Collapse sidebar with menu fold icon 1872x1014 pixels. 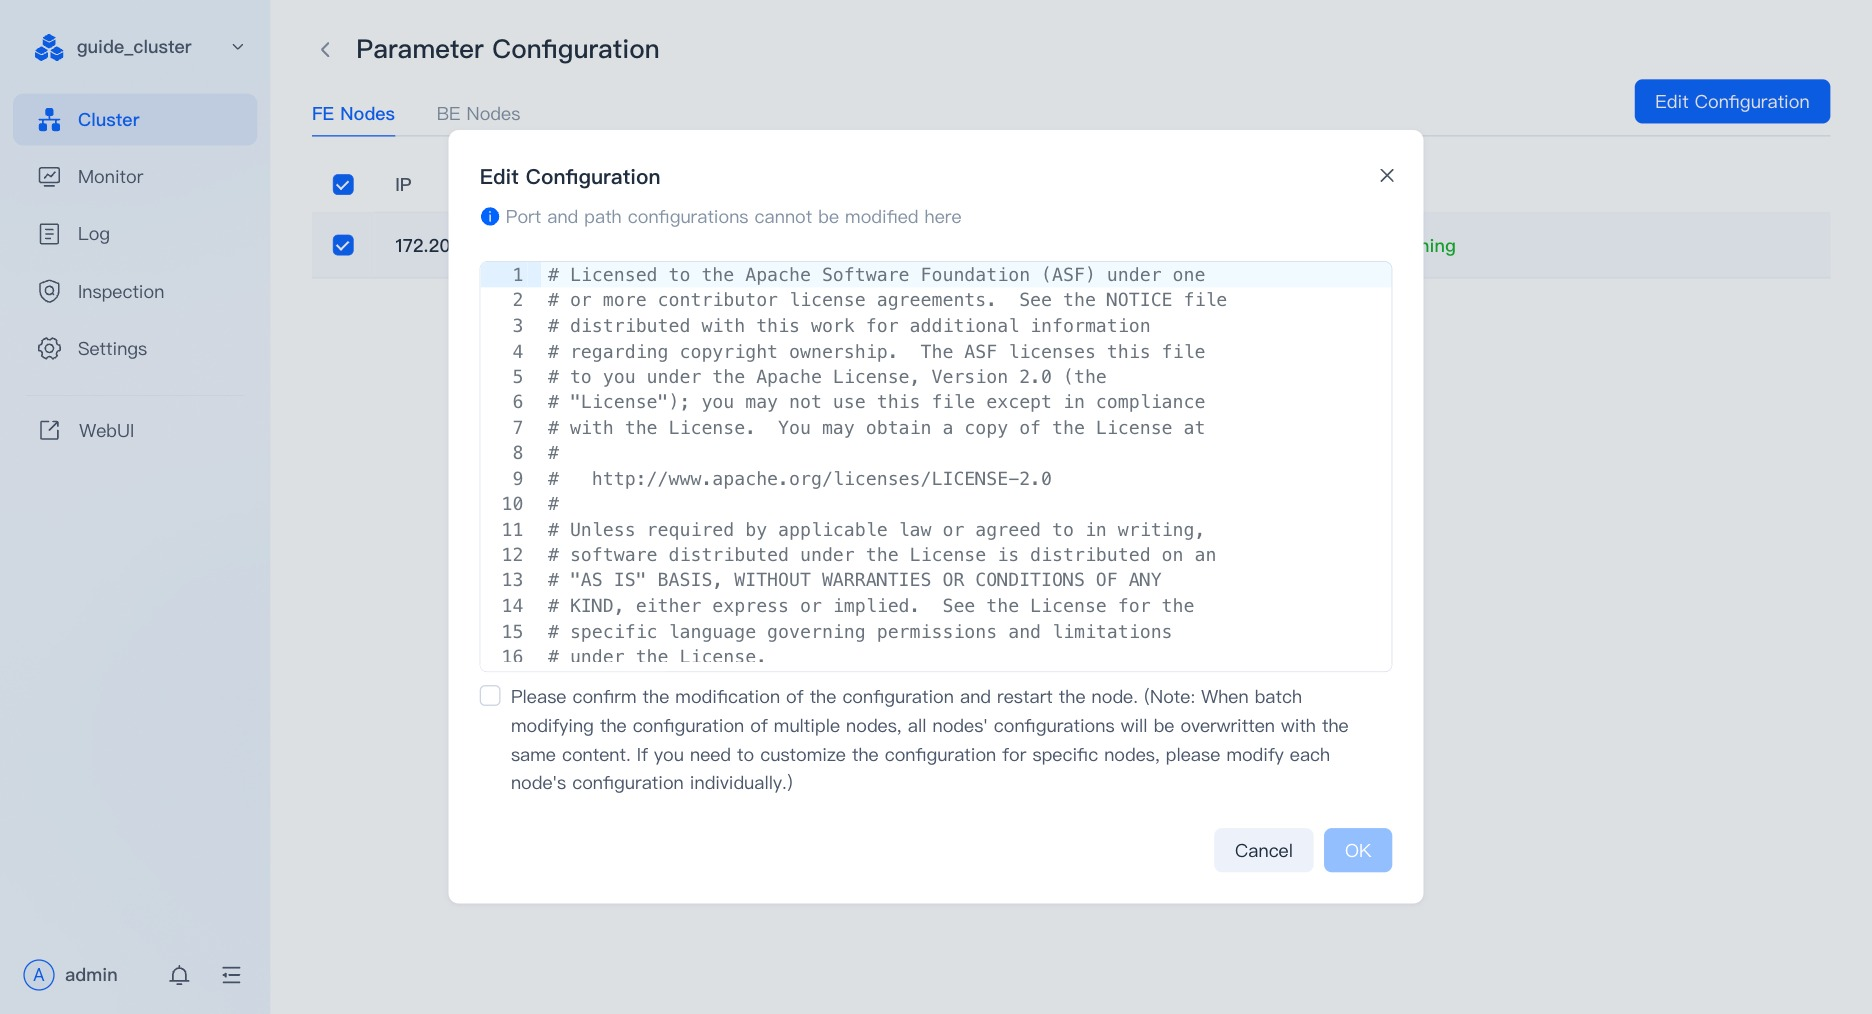[231, 975]
